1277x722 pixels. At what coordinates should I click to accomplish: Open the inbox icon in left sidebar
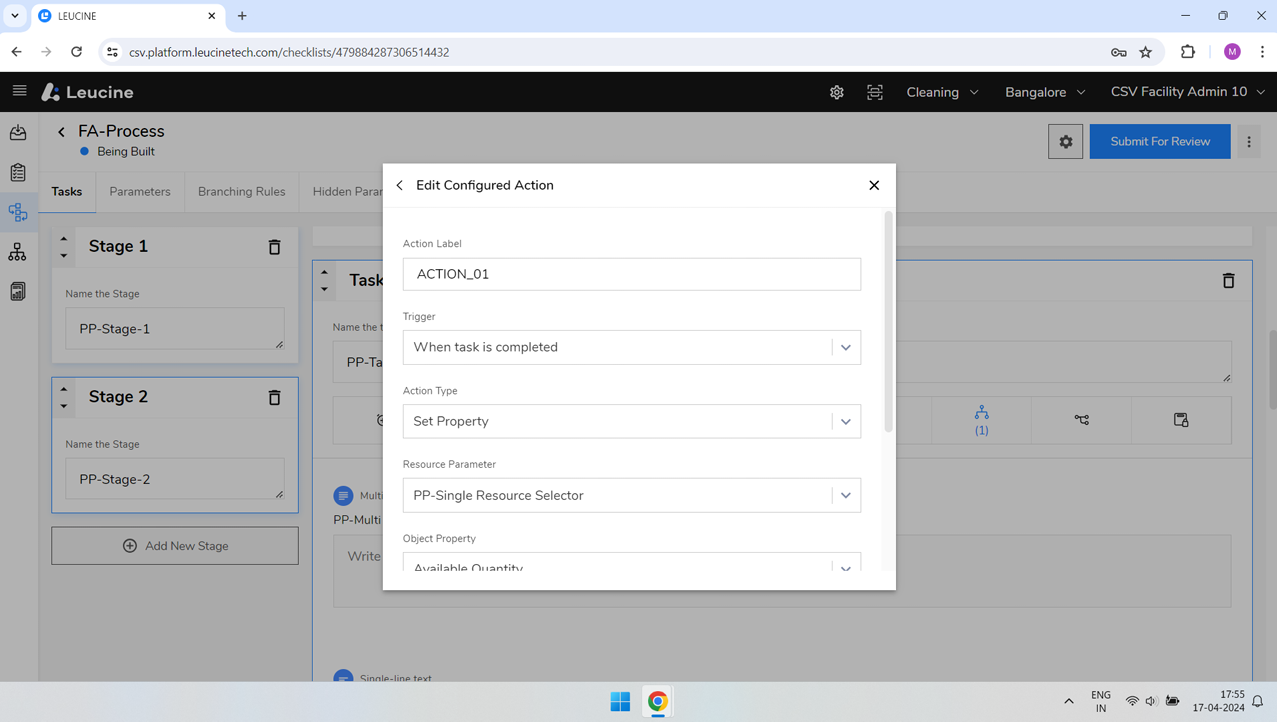pyautogui.click(x=18, y=133)
